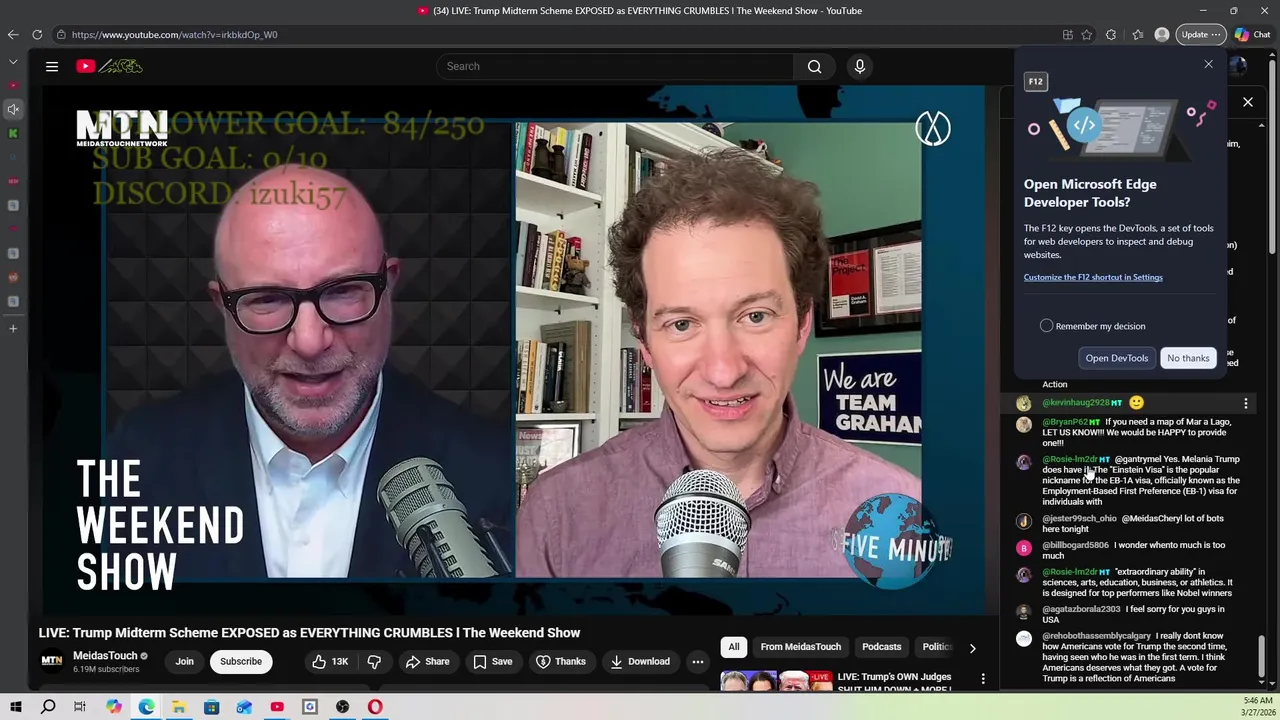Click the YouTube search input field
Screen dimensions: 1280x720
click(615, 66)
